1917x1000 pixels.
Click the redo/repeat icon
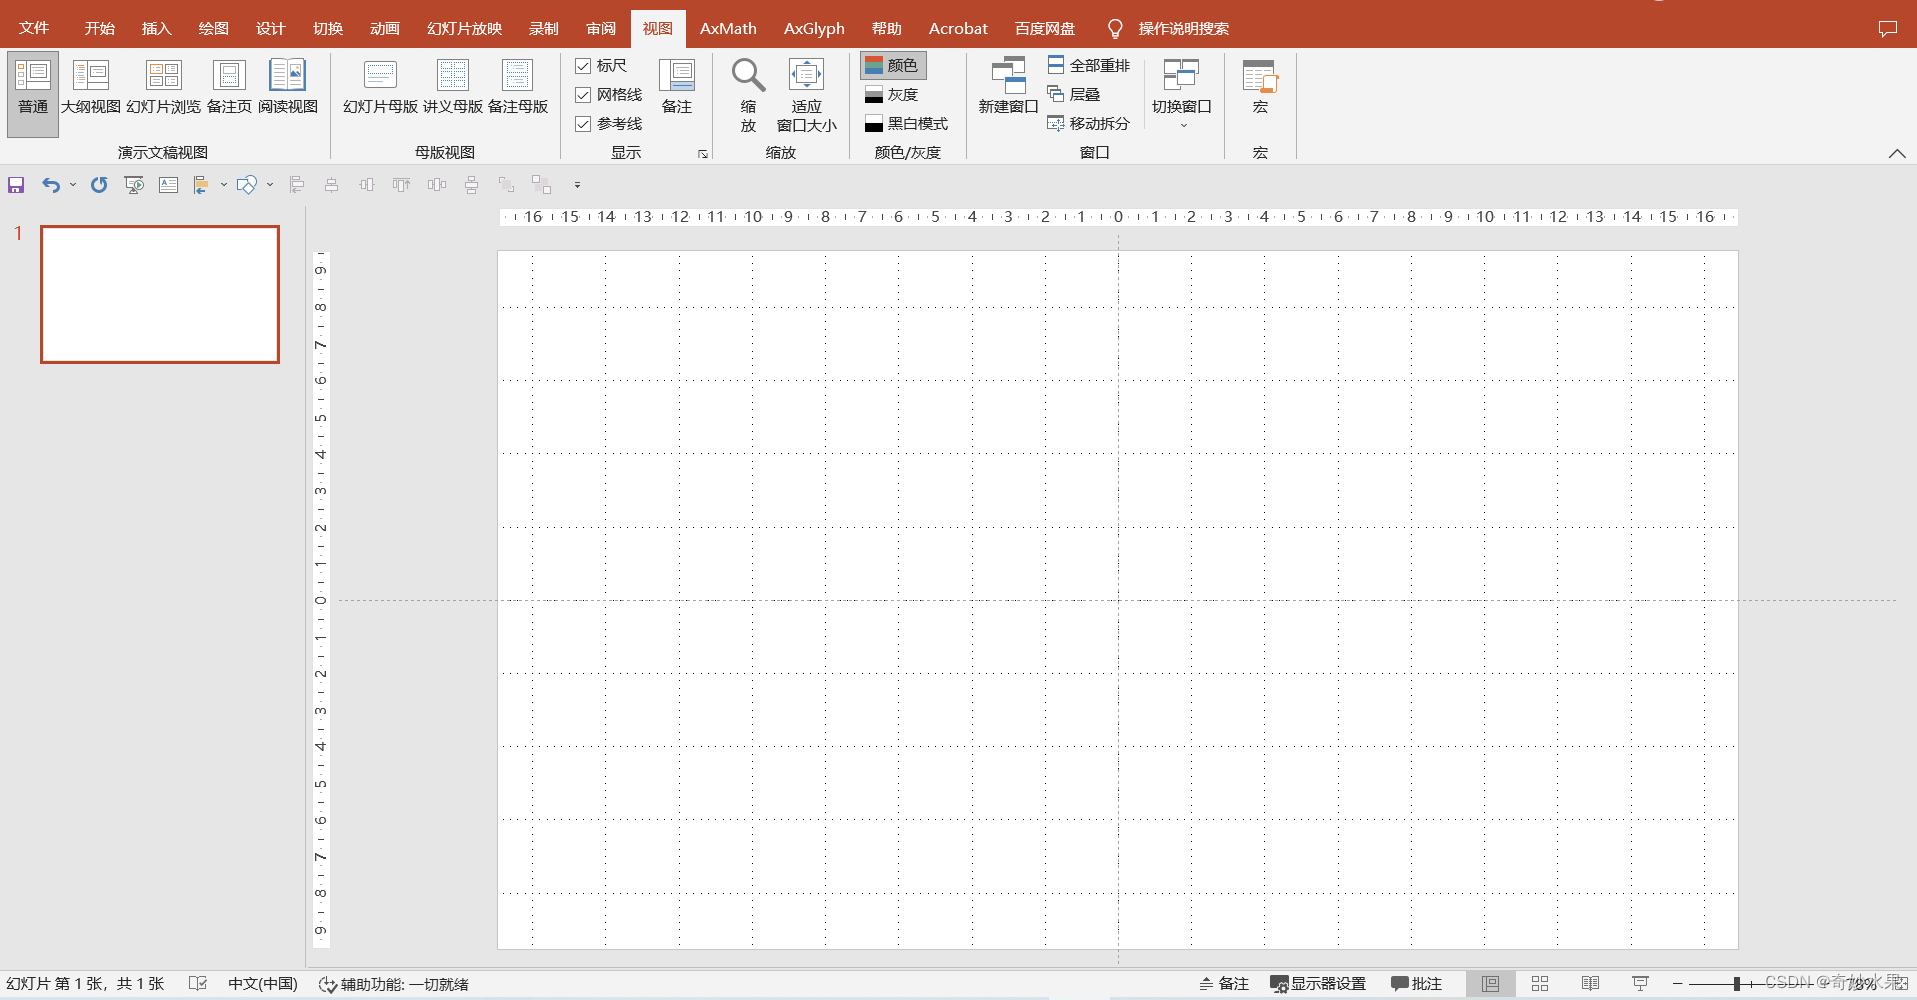(x=99, y=185)
